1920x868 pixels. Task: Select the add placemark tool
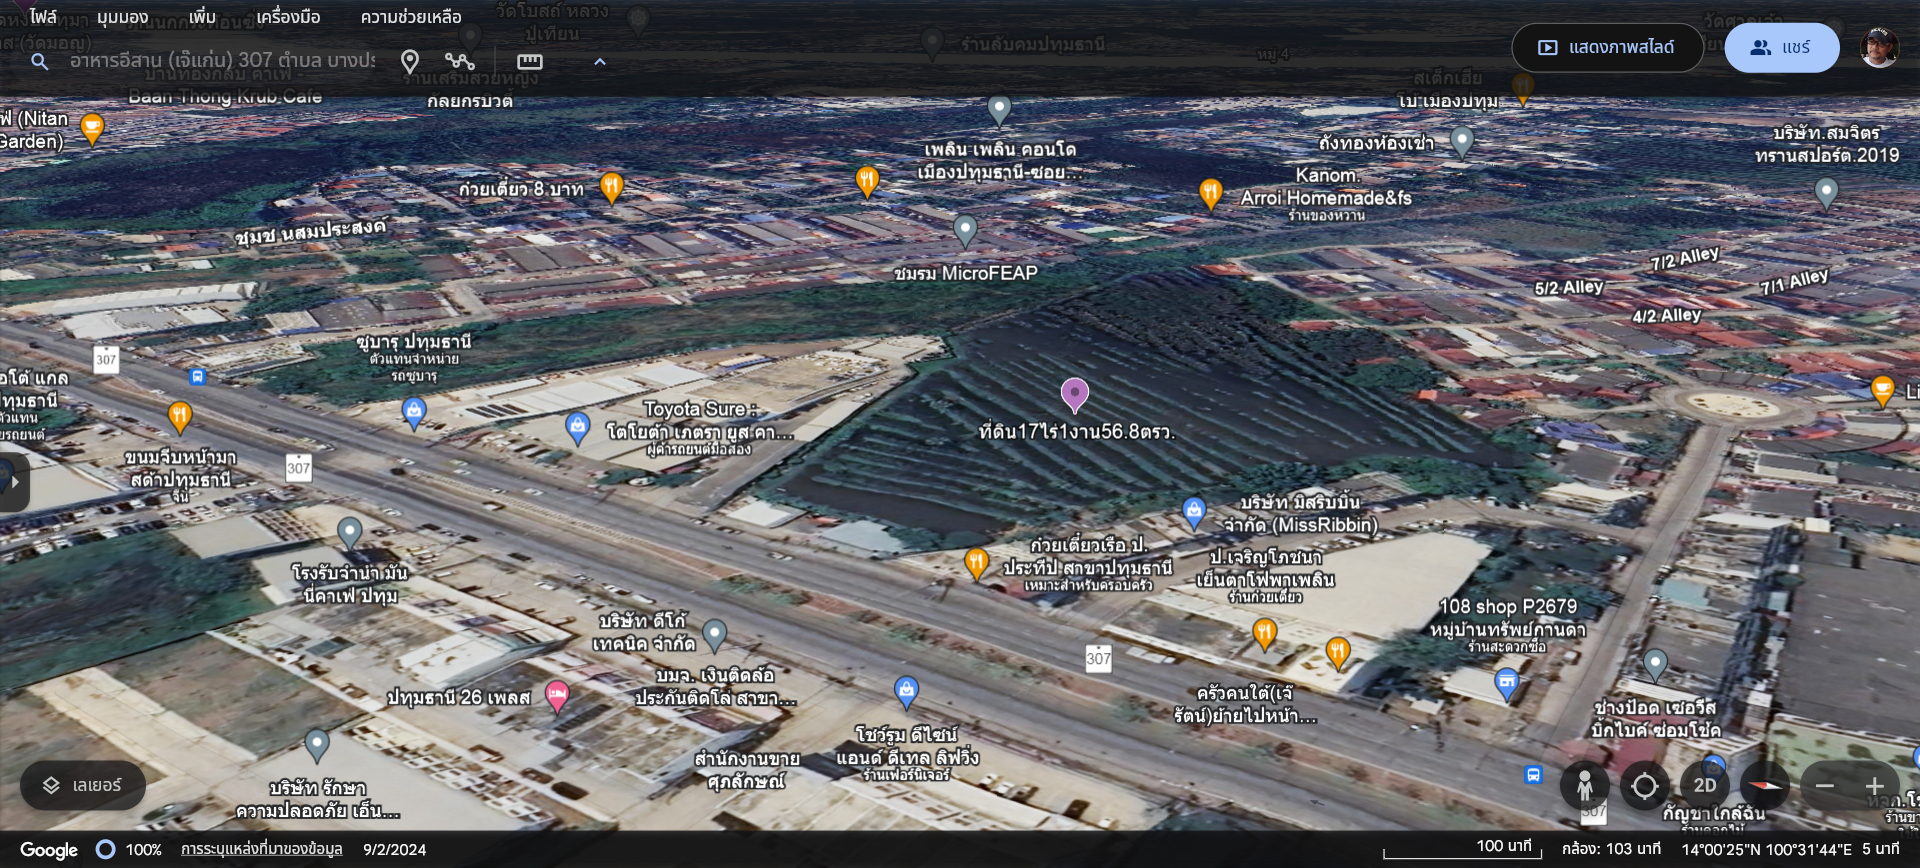[409, 62]
